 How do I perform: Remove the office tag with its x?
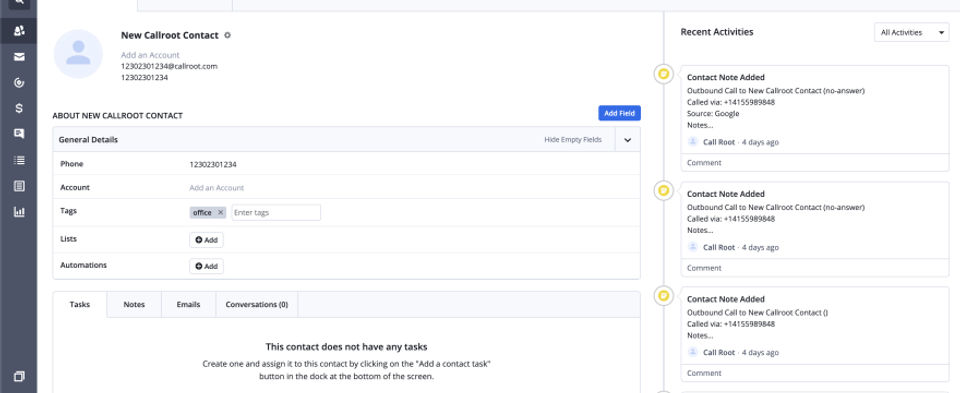coord(220,213)
